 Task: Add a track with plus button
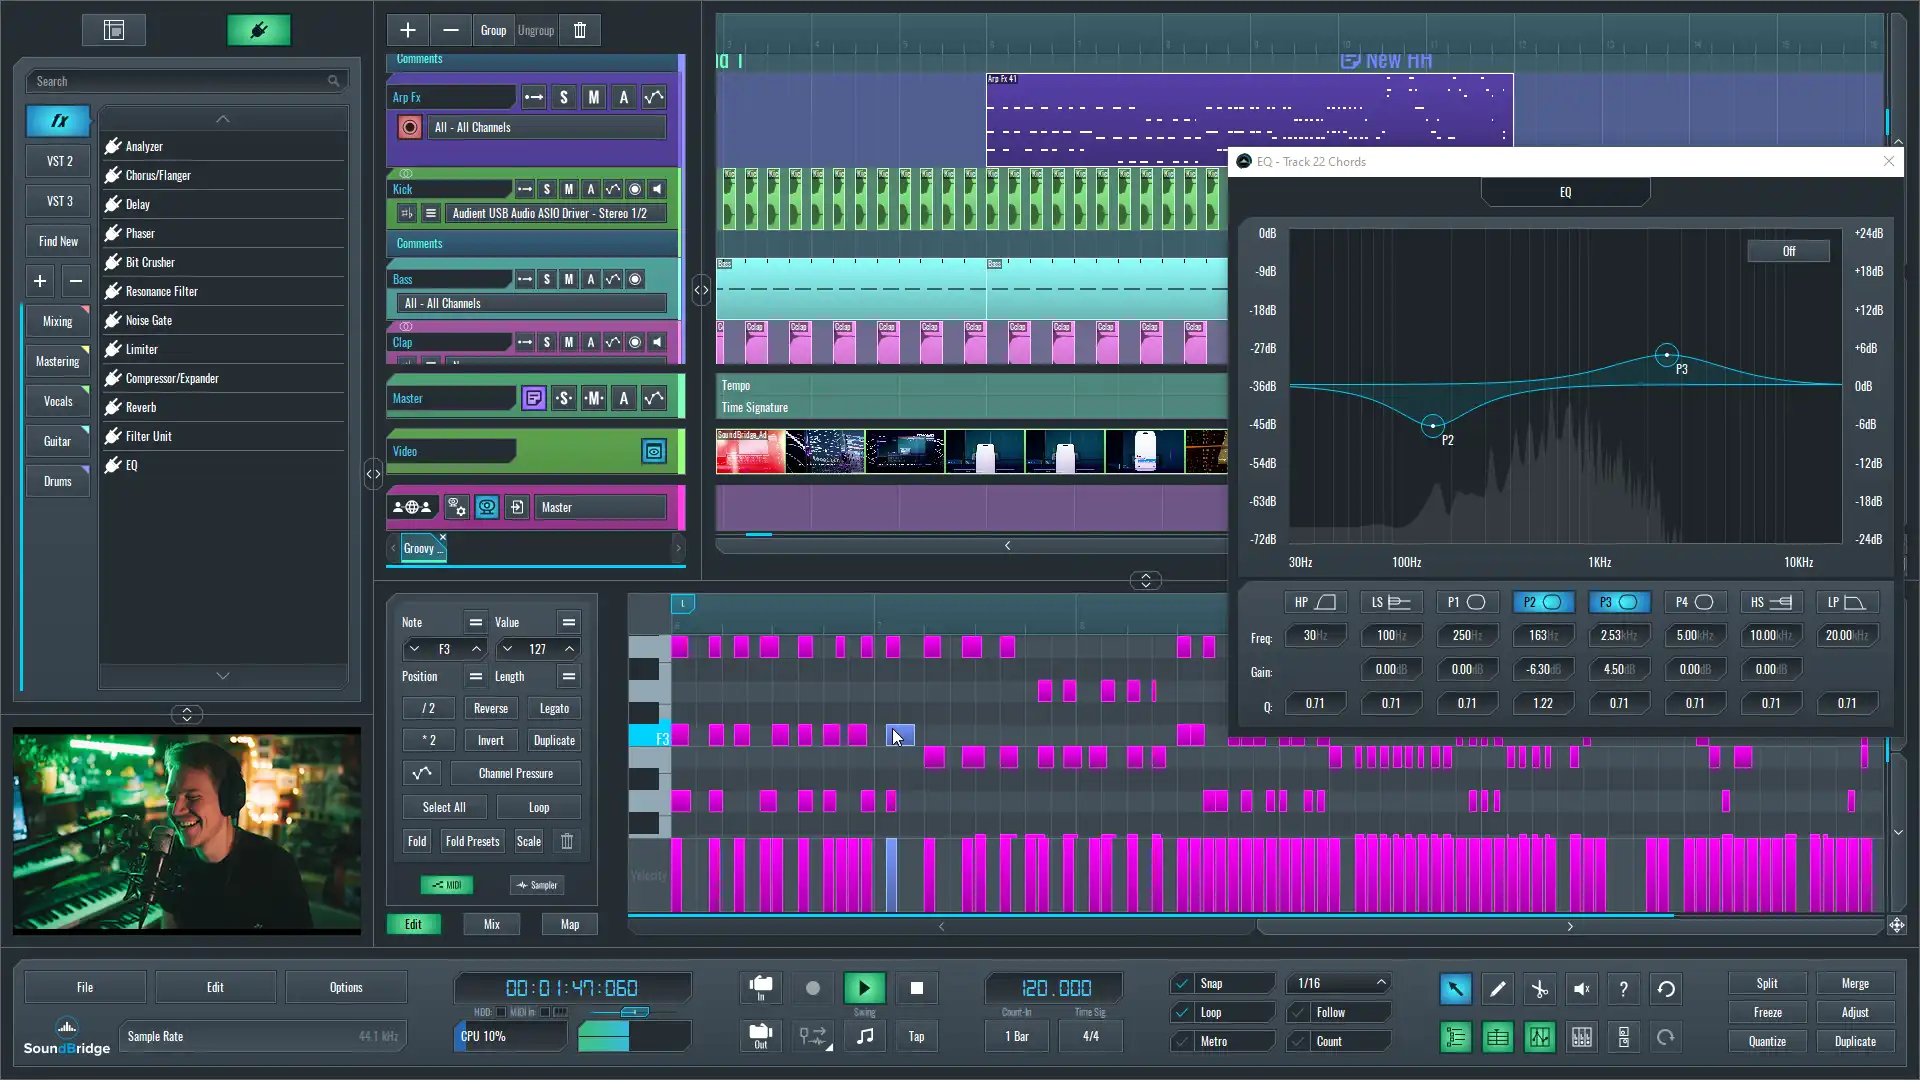coord(407,30)
